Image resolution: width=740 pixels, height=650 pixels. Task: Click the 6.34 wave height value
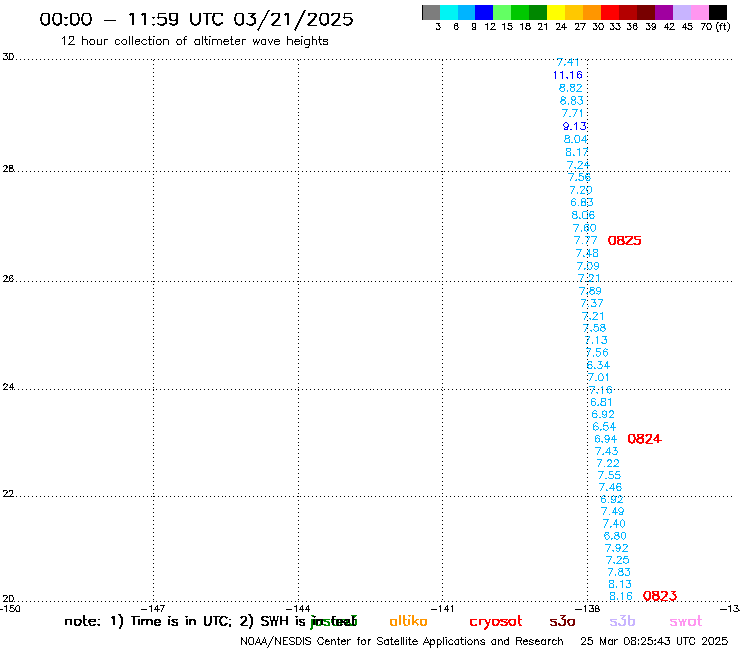(598, 365)
